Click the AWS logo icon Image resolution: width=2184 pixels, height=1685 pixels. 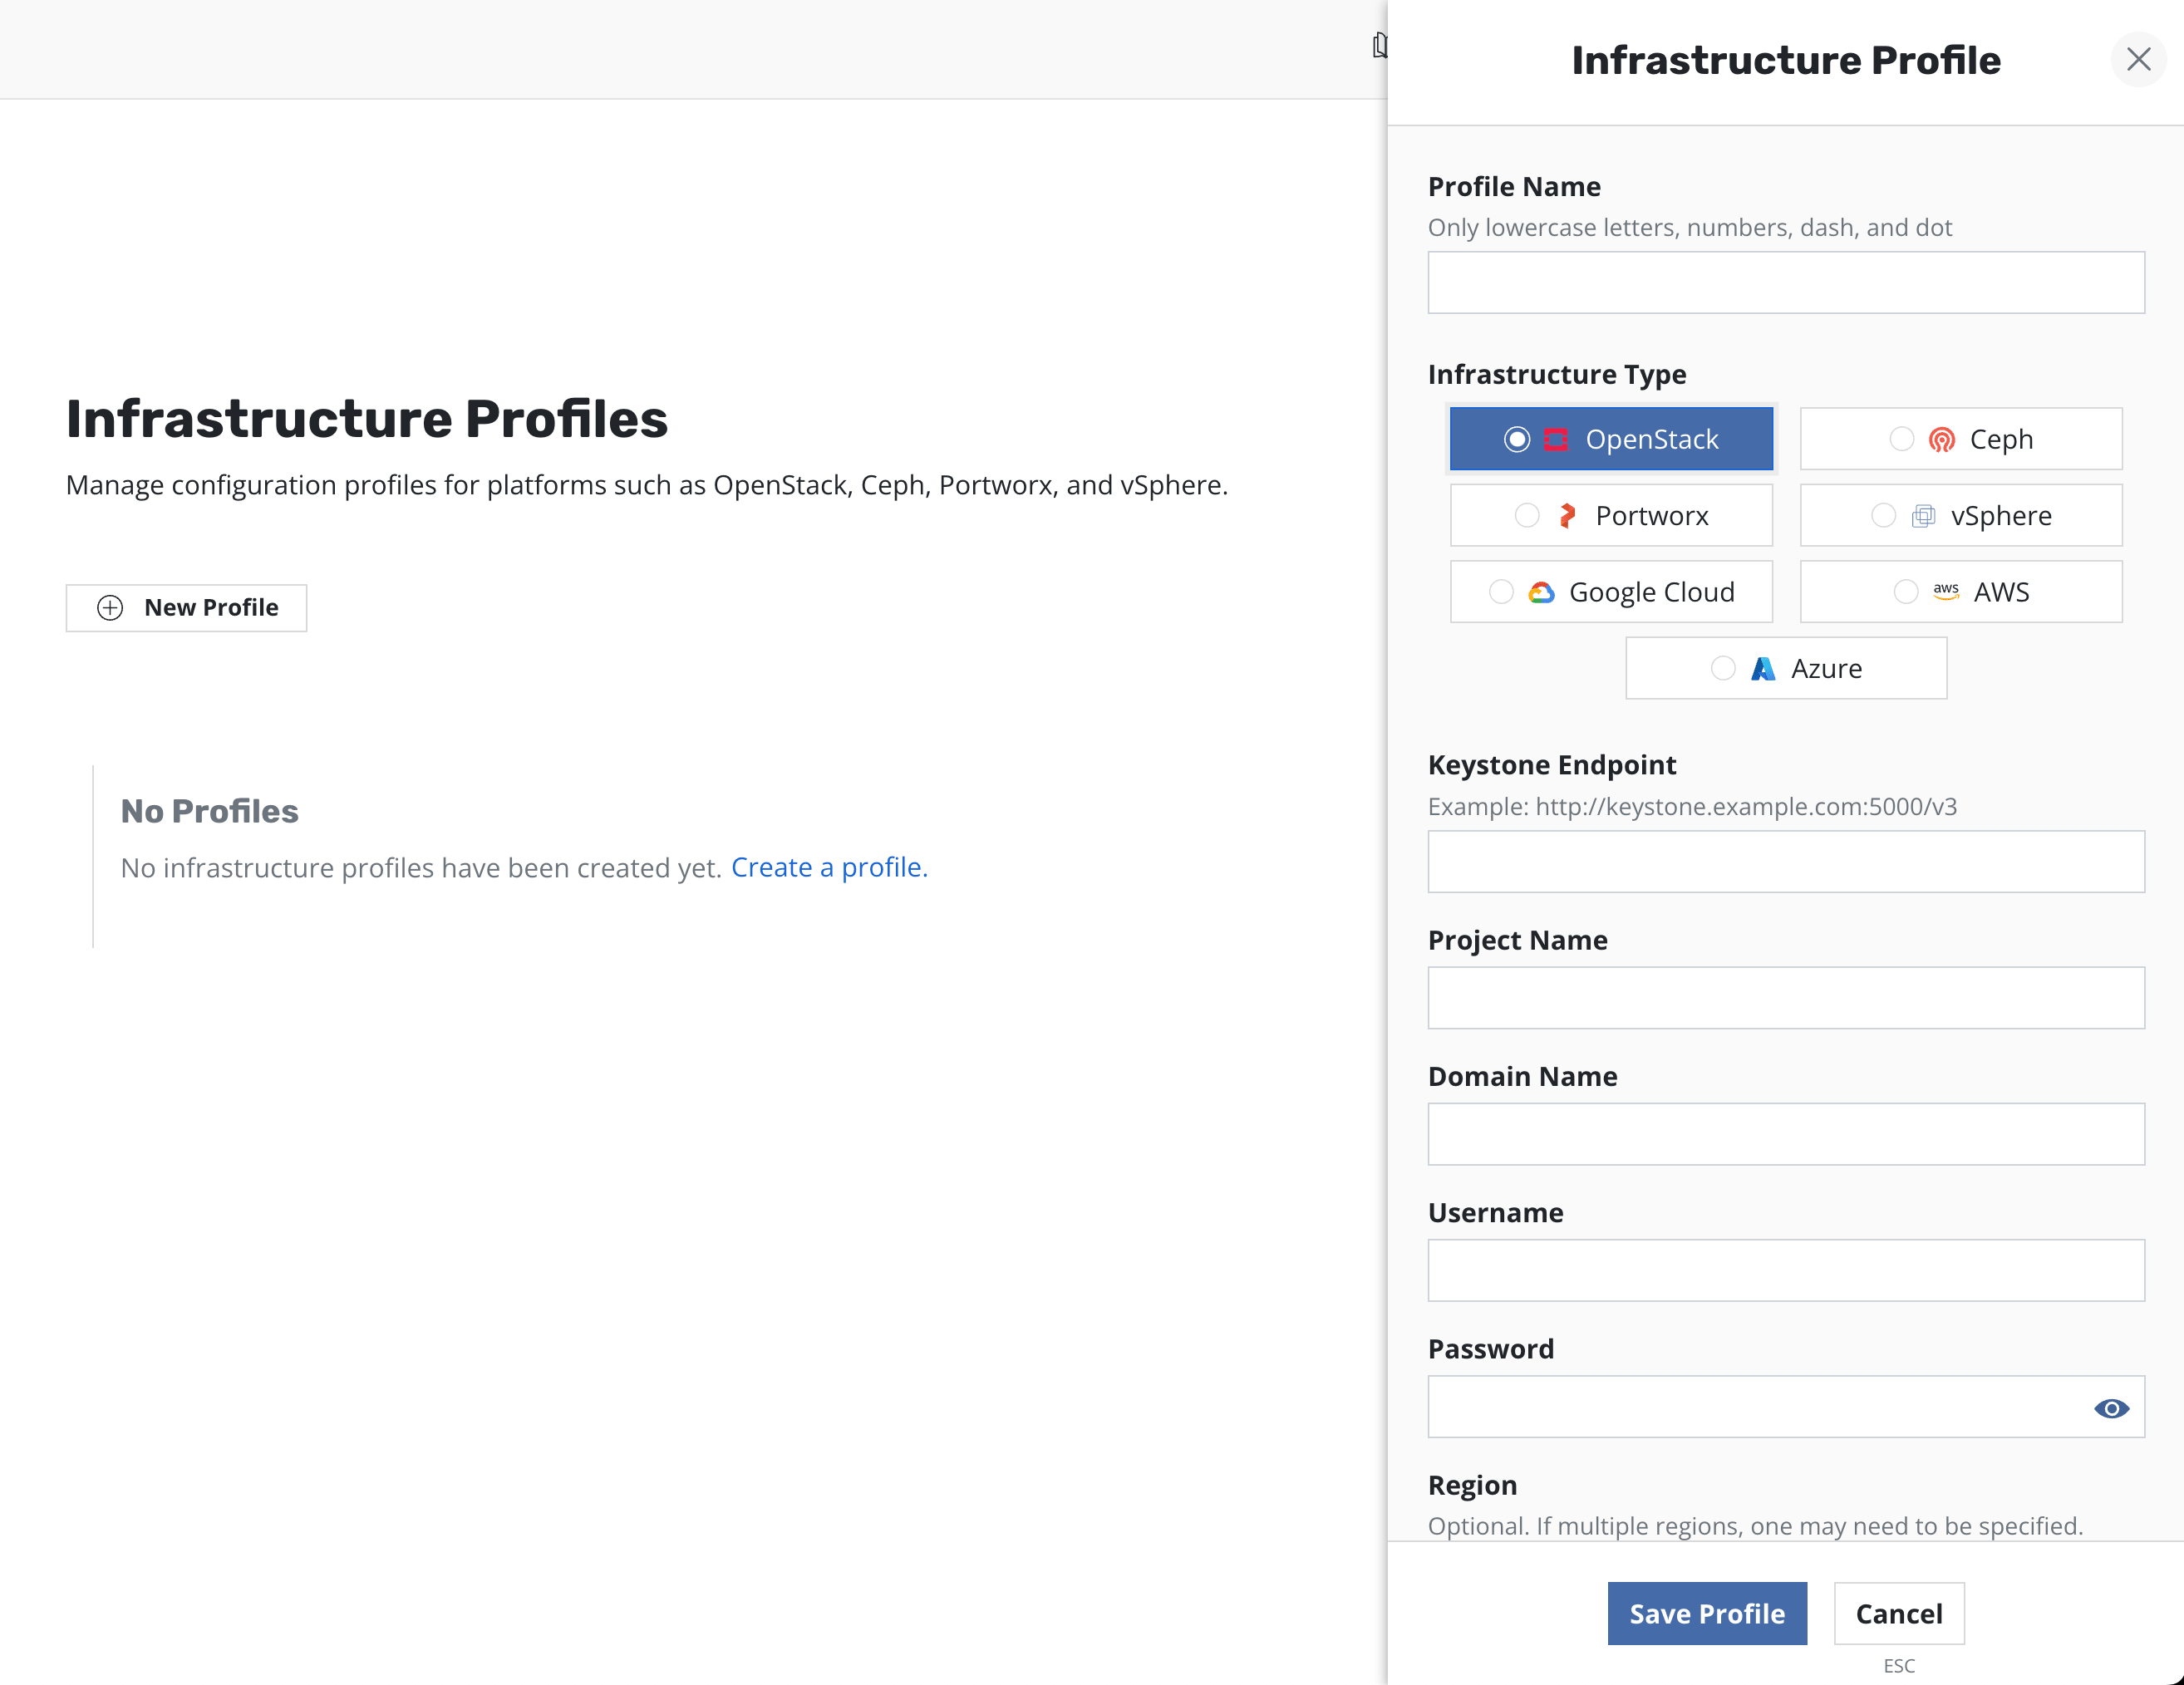[1945, 591]
